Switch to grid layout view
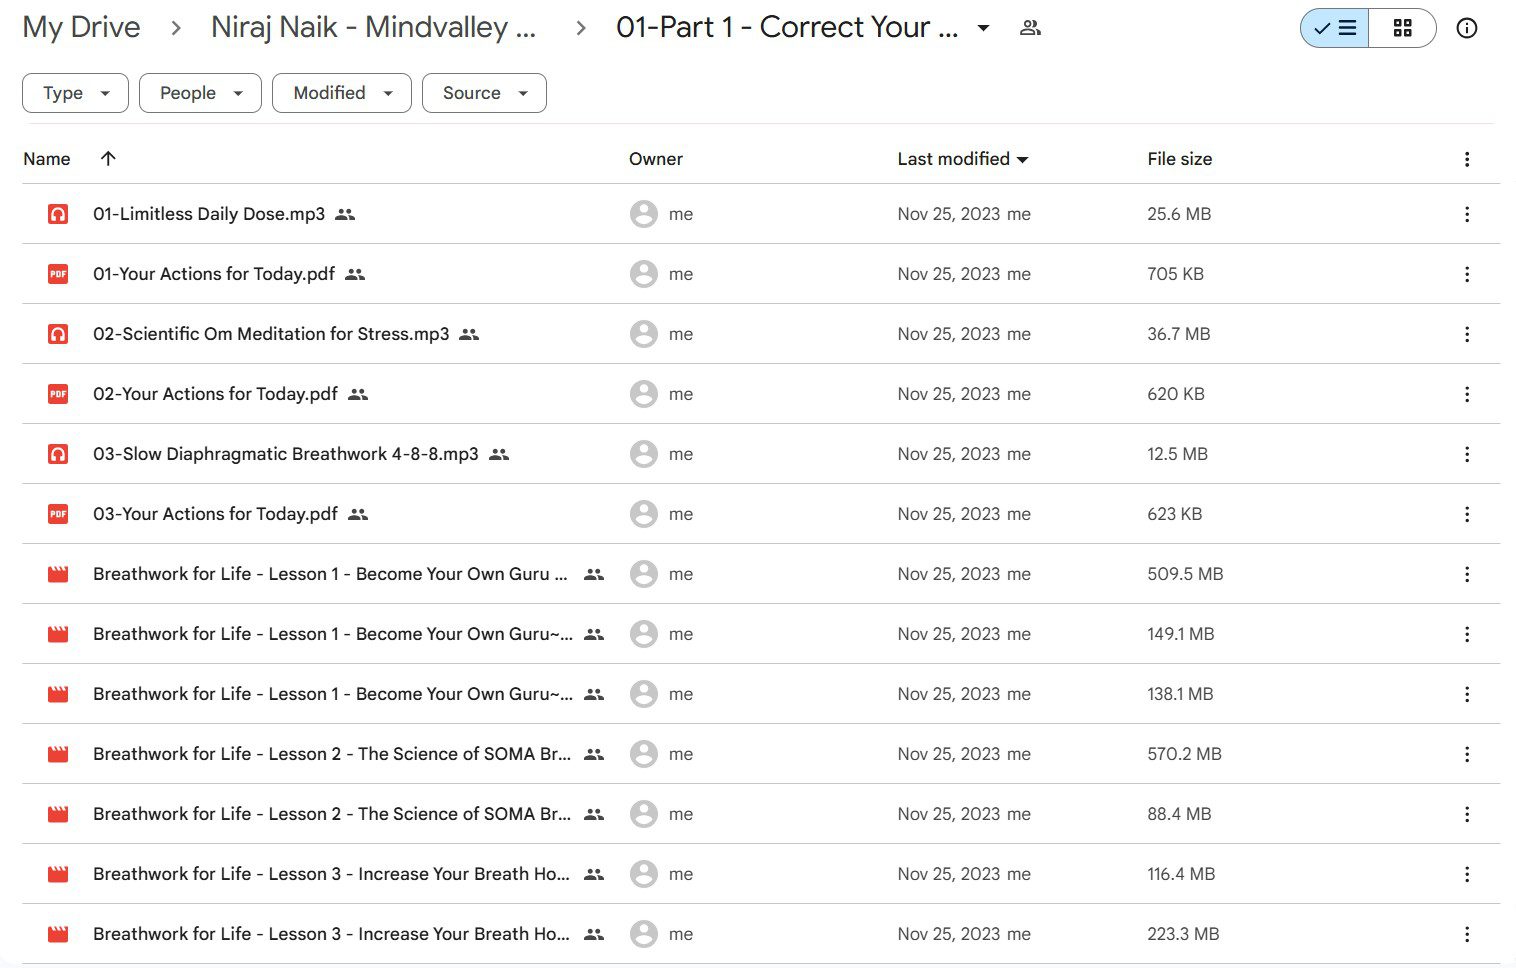The height and width of the screenshot is (968, 1516). [x=1402, y=28]
